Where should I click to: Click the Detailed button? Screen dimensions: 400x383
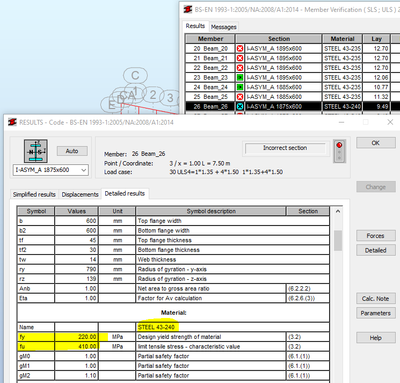(x=376, y=250)
